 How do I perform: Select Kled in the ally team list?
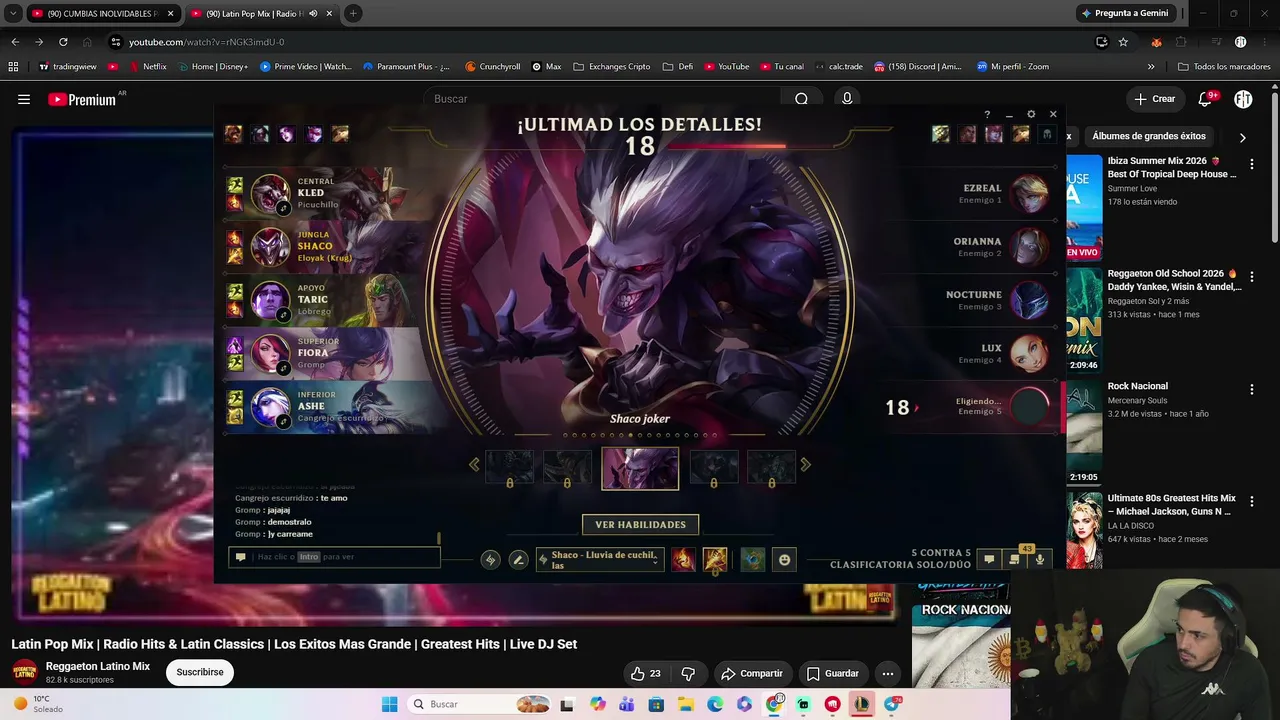click(x=327, y=193)
